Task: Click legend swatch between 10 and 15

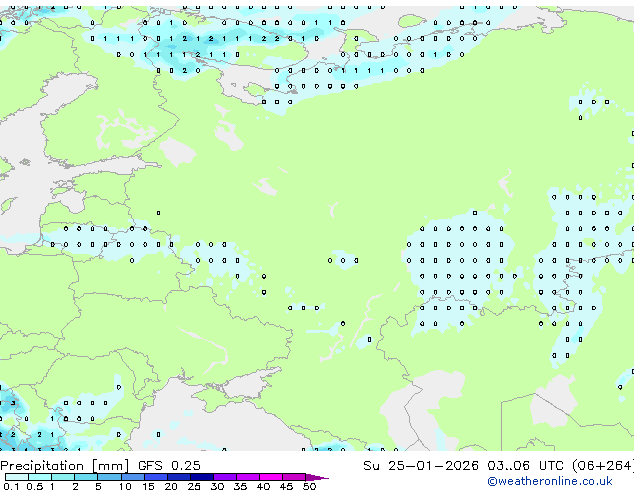Action: pos(133,477)
